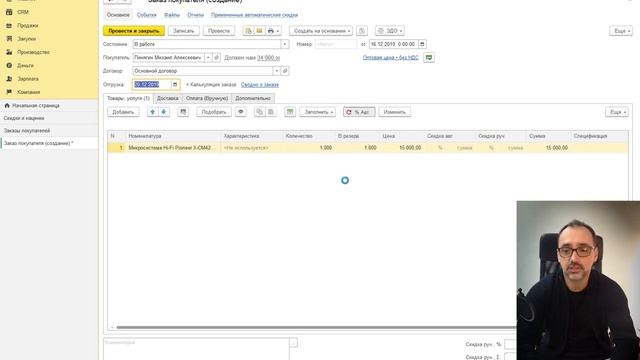
Task: Open the calendar picker for document date
Action: click(422, 44)
